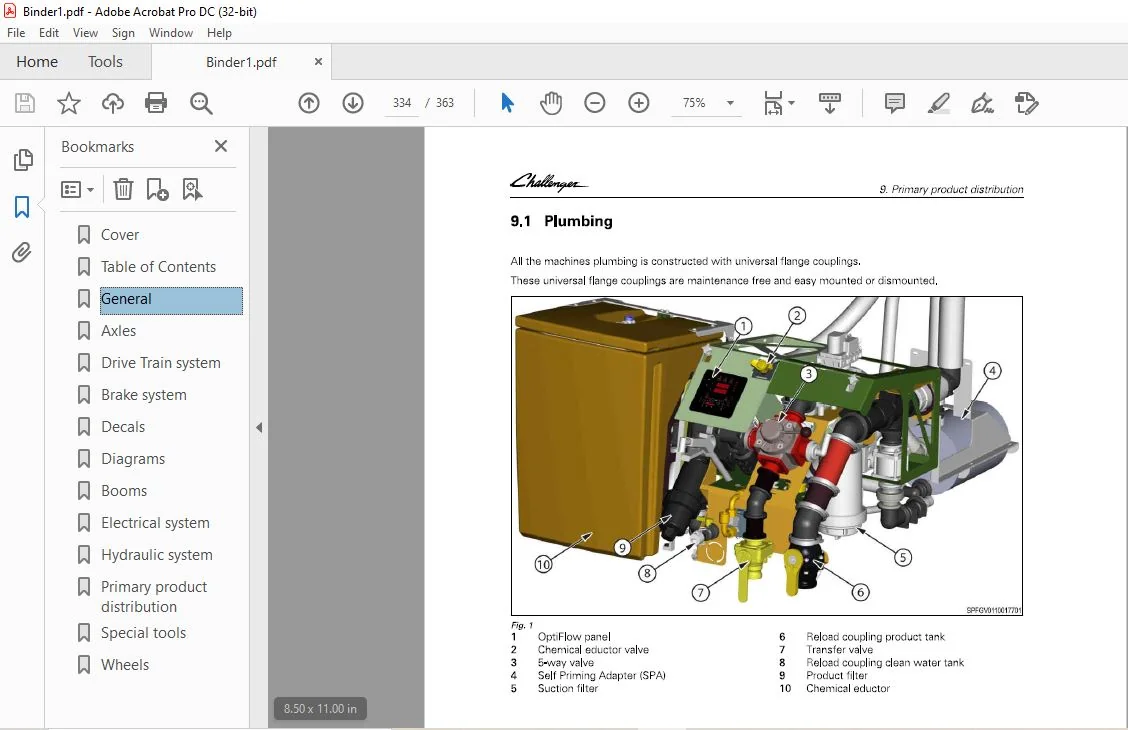1128x730 pixels.
Task: Navigate to Brake system bookmark
Action: pyautogui.click(x=143, y=395)
